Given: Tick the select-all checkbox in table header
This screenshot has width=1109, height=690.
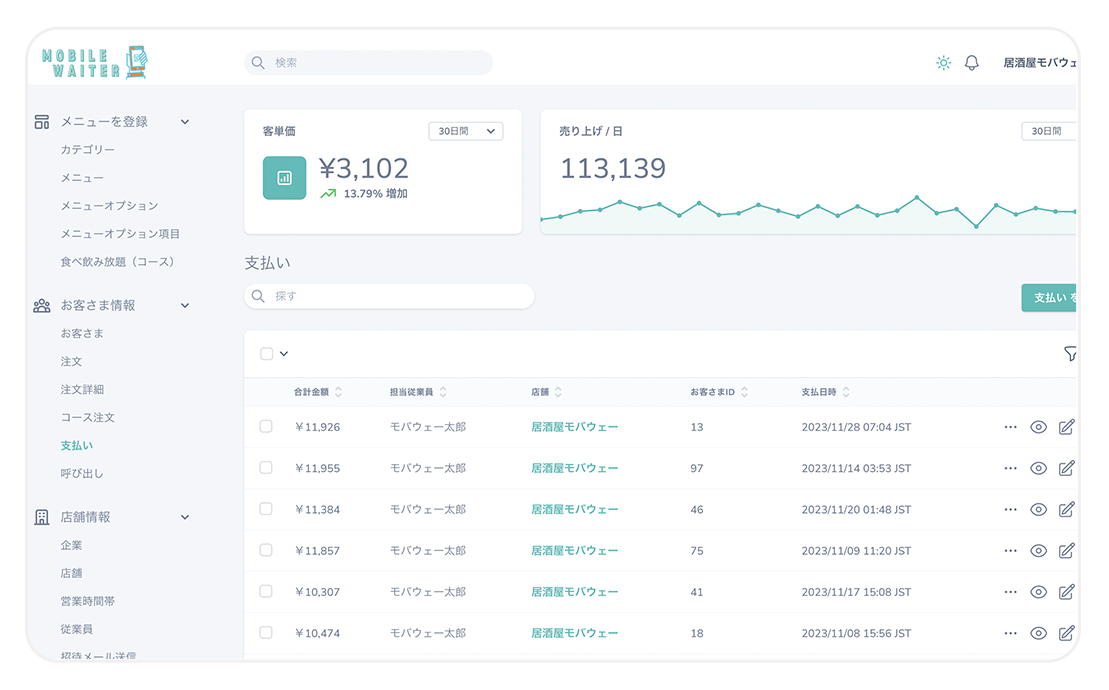Looking at the screenshot, I should (266, 354).
